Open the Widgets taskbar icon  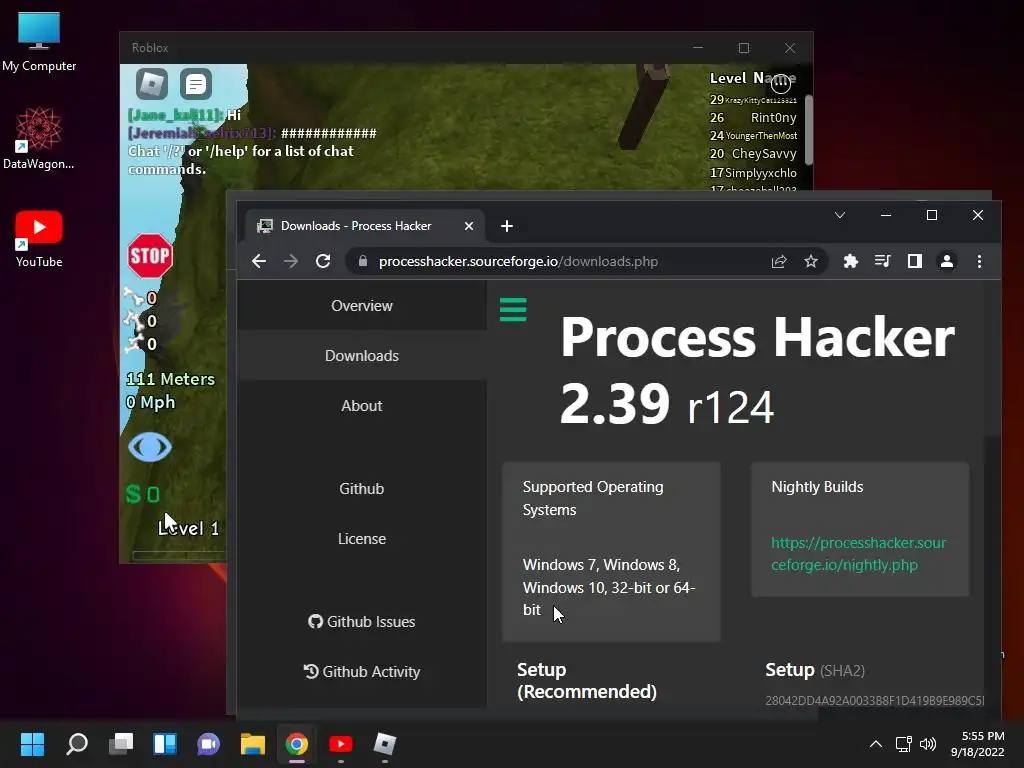165,744
